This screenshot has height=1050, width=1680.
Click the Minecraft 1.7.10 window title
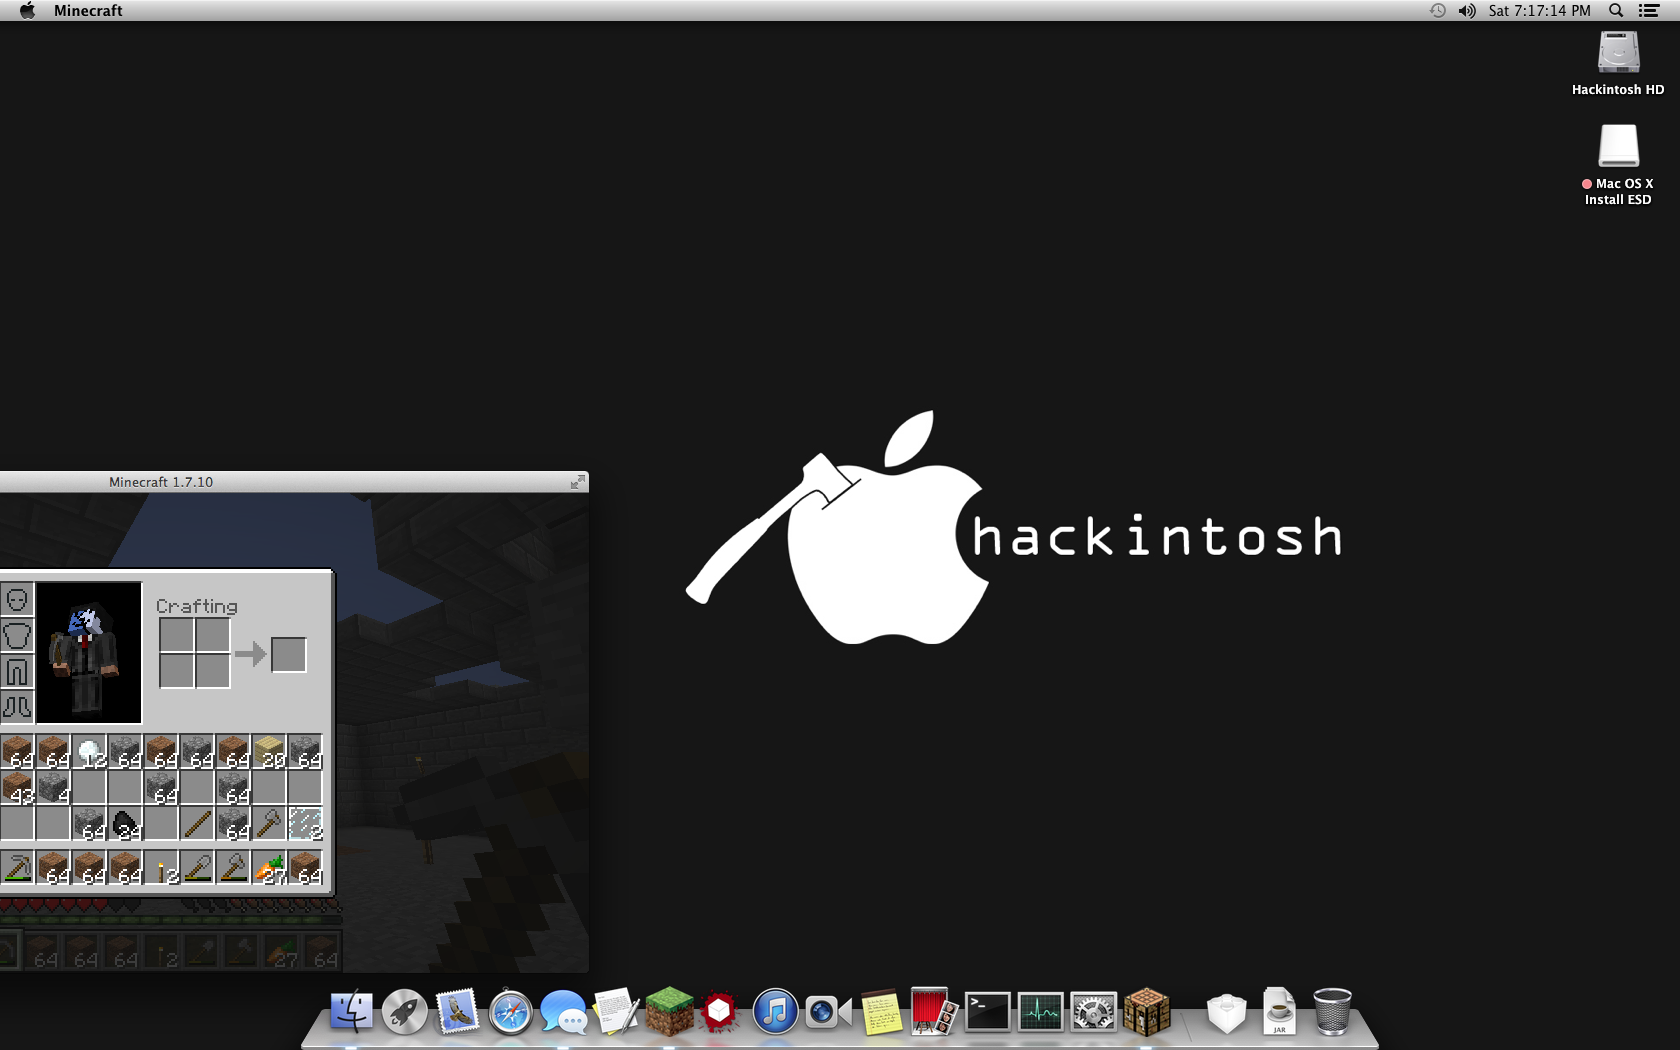click(161, 482)
